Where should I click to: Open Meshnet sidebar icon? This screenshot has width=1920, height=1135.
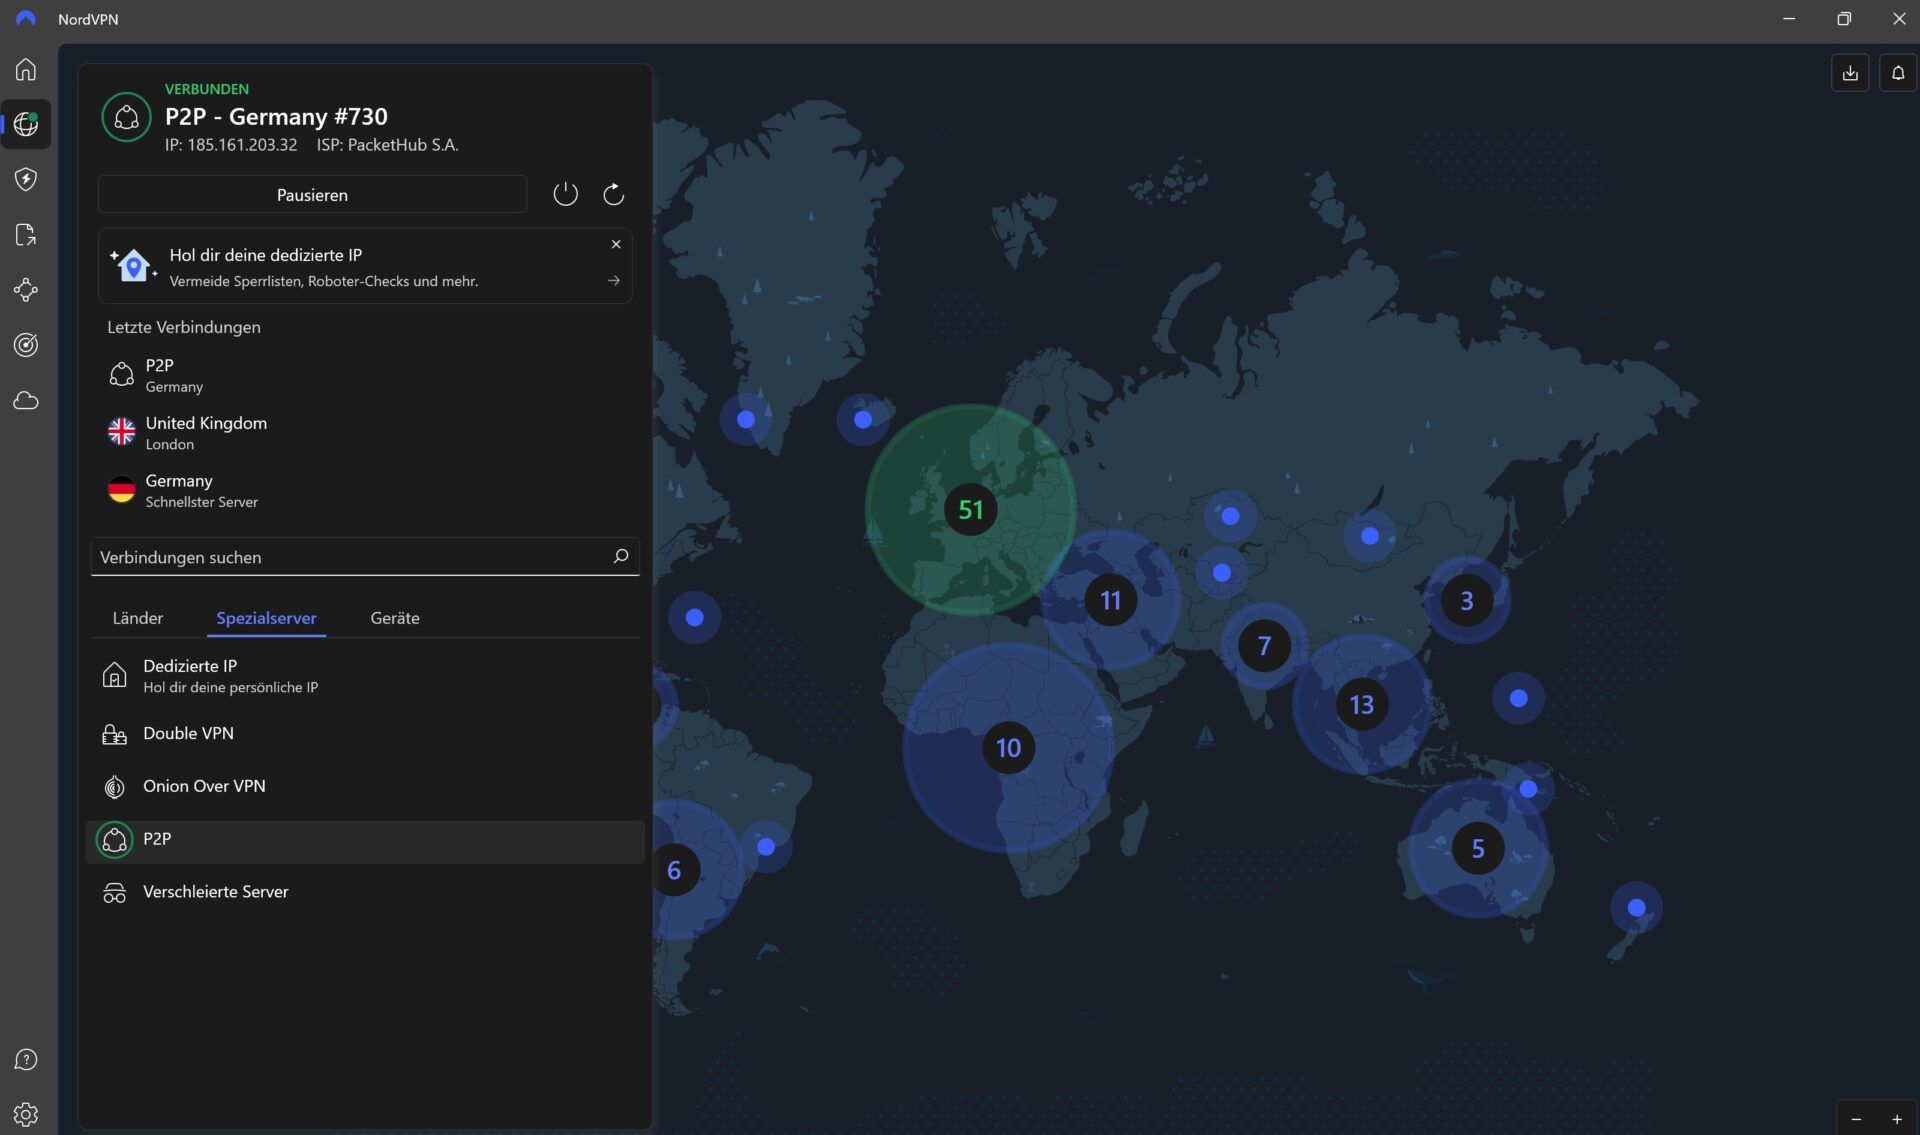click(x=26, y=290)
